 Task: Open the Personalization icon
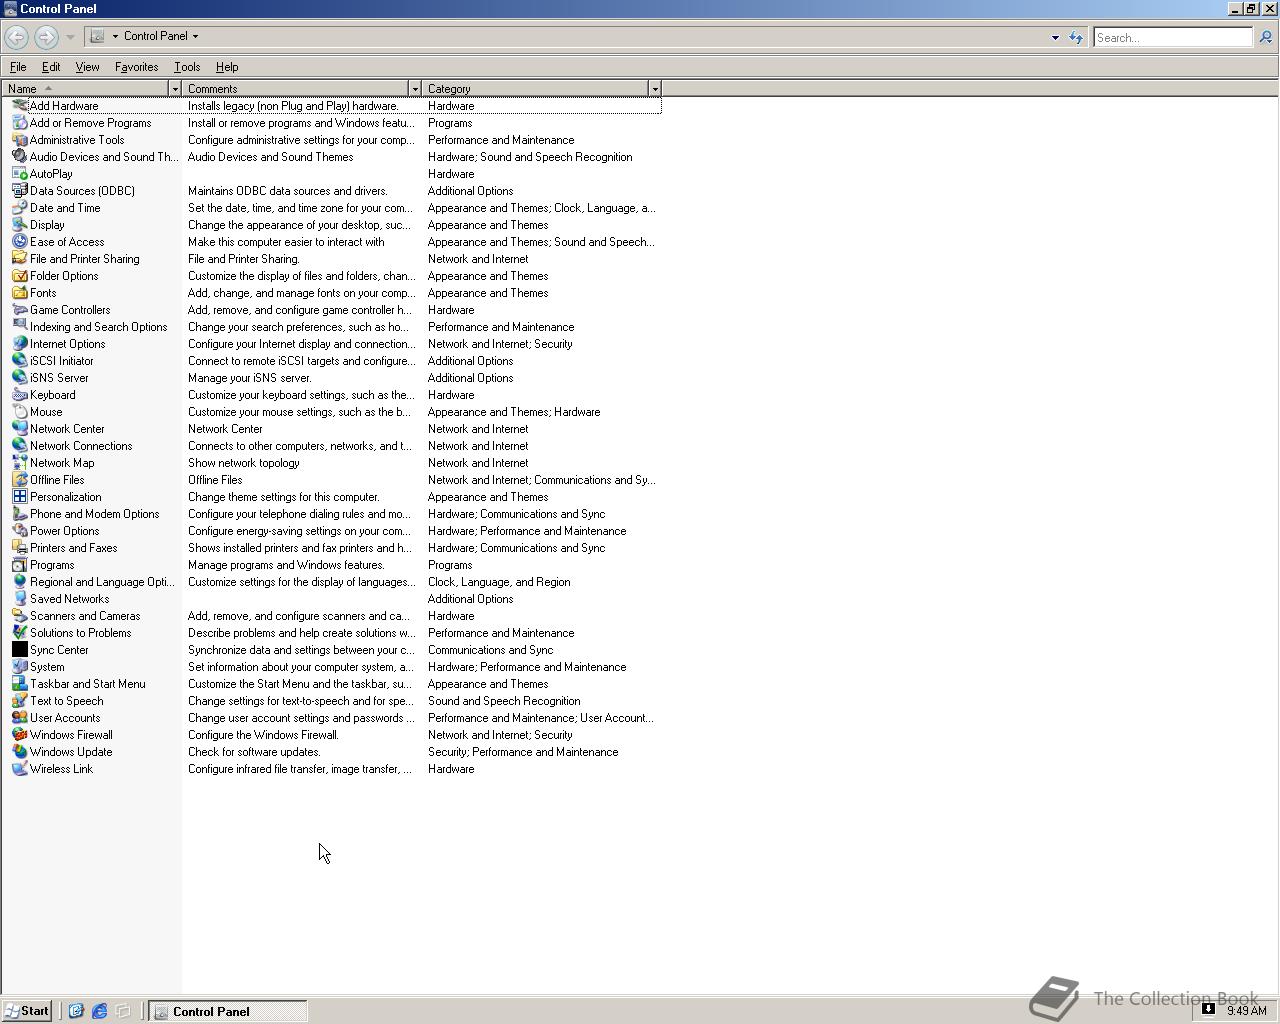(x=19, y=497)
